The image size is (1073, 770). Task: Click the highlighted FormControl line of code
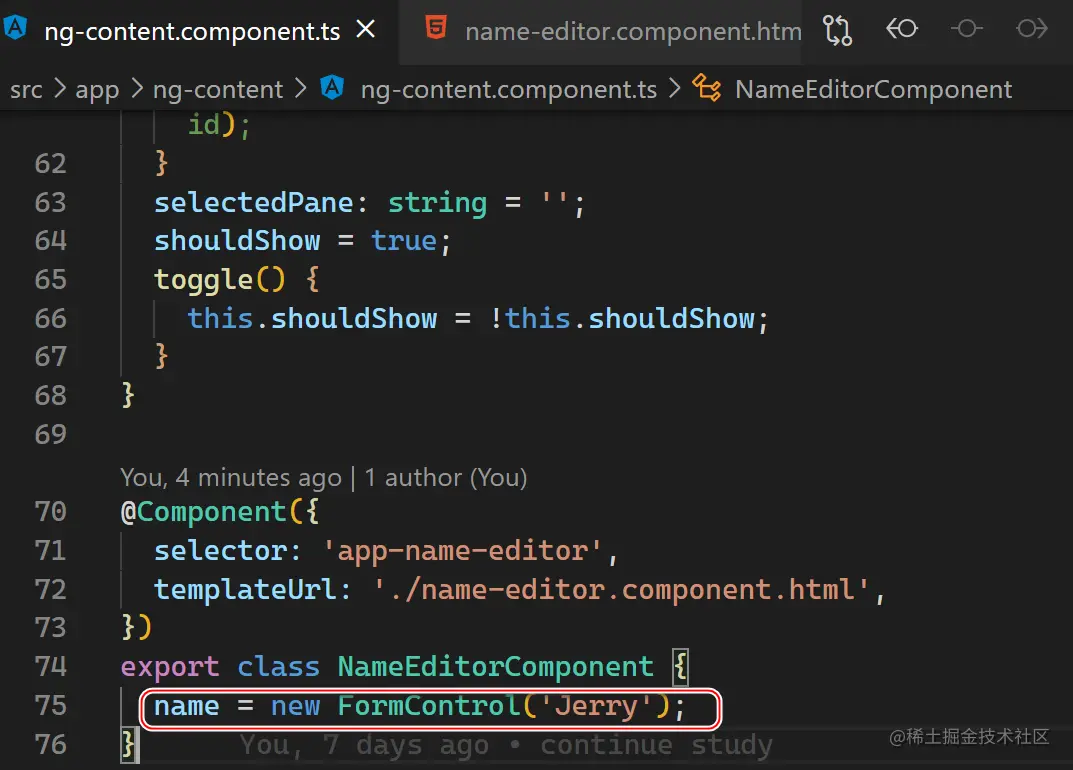[428, 706]
